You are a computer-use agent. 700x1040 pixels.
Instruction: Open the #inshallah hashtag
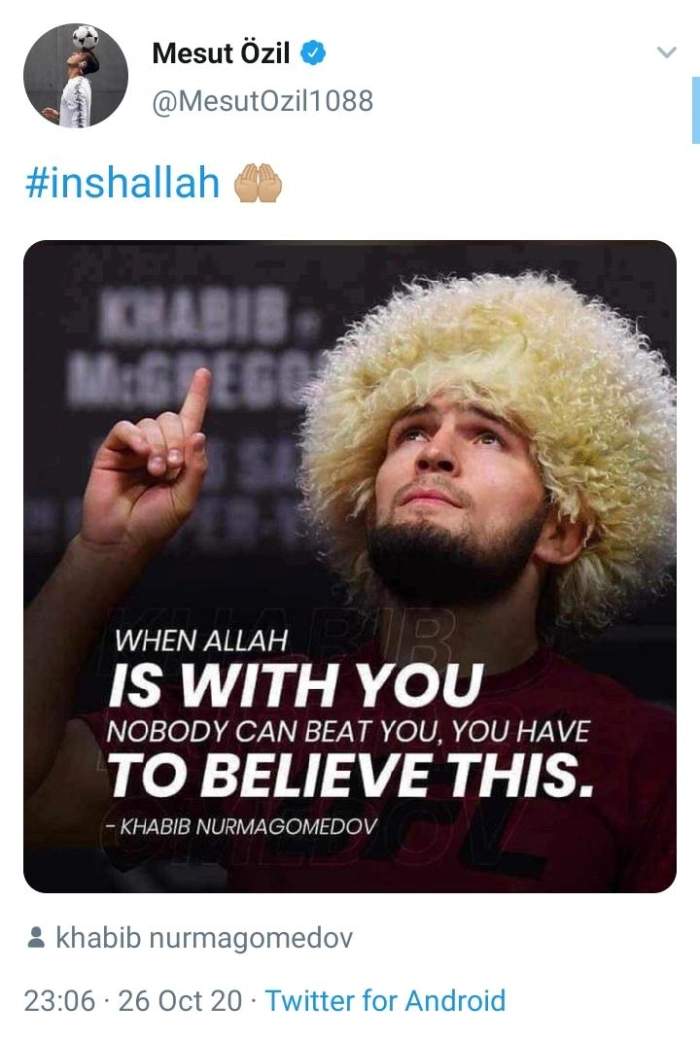tap(122, 182)
